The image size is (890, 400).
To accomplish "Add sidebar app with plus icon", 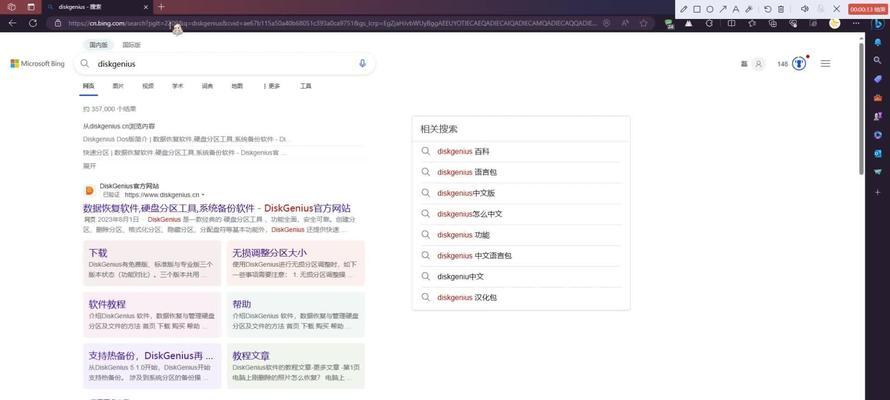I will point(878,192).
